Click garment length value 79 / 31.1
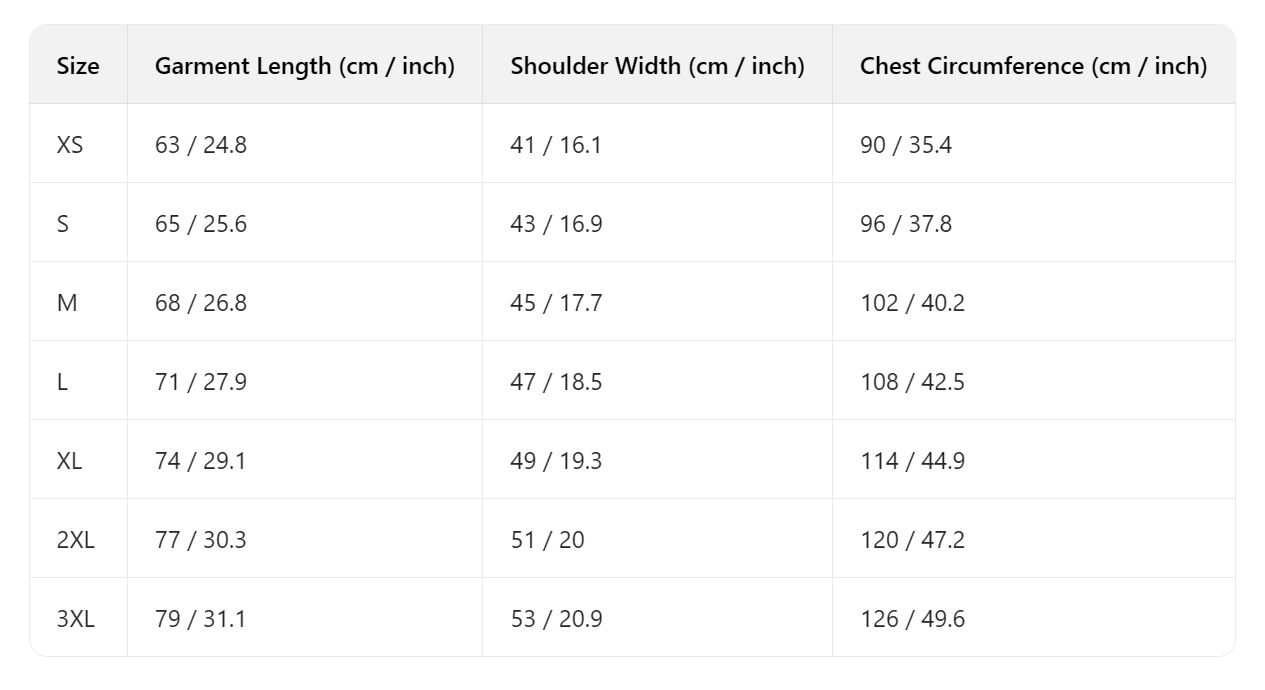The width and height of the screenshot is (1265, 690). [200, 619]
